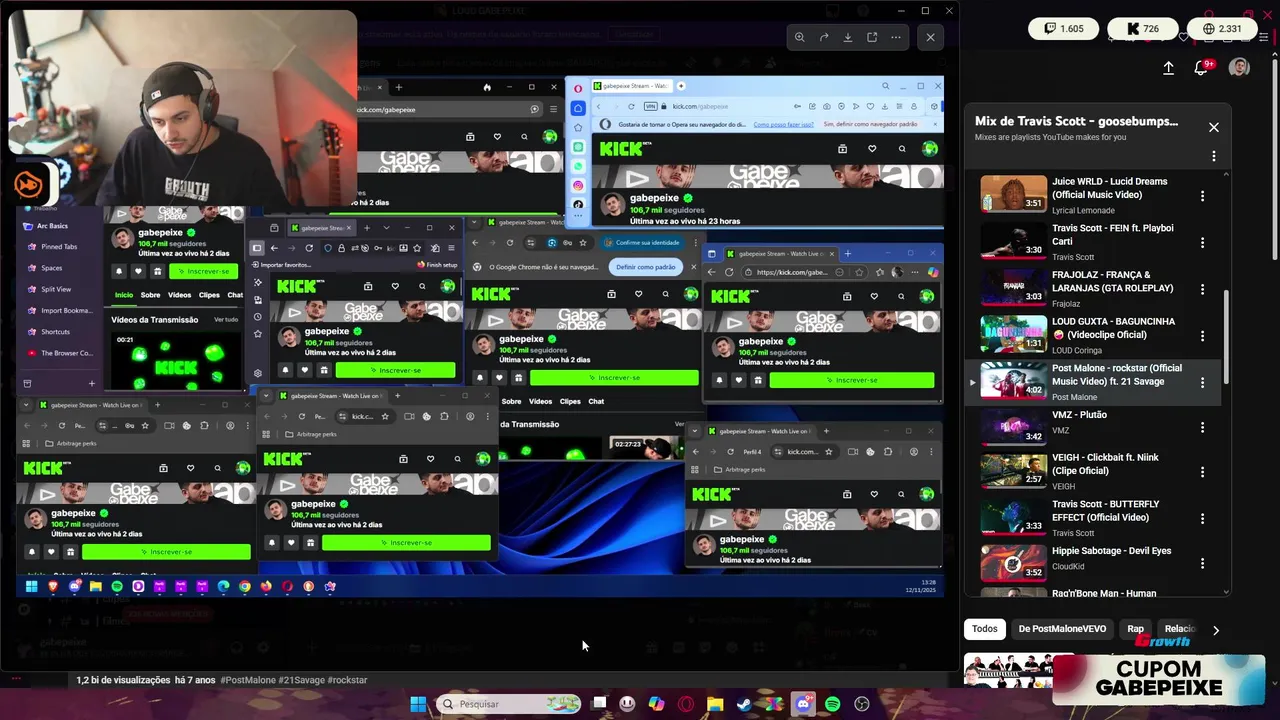Open Steam from the taskbar
This screenshot has width=1280, height=720.
click(745, 704)
